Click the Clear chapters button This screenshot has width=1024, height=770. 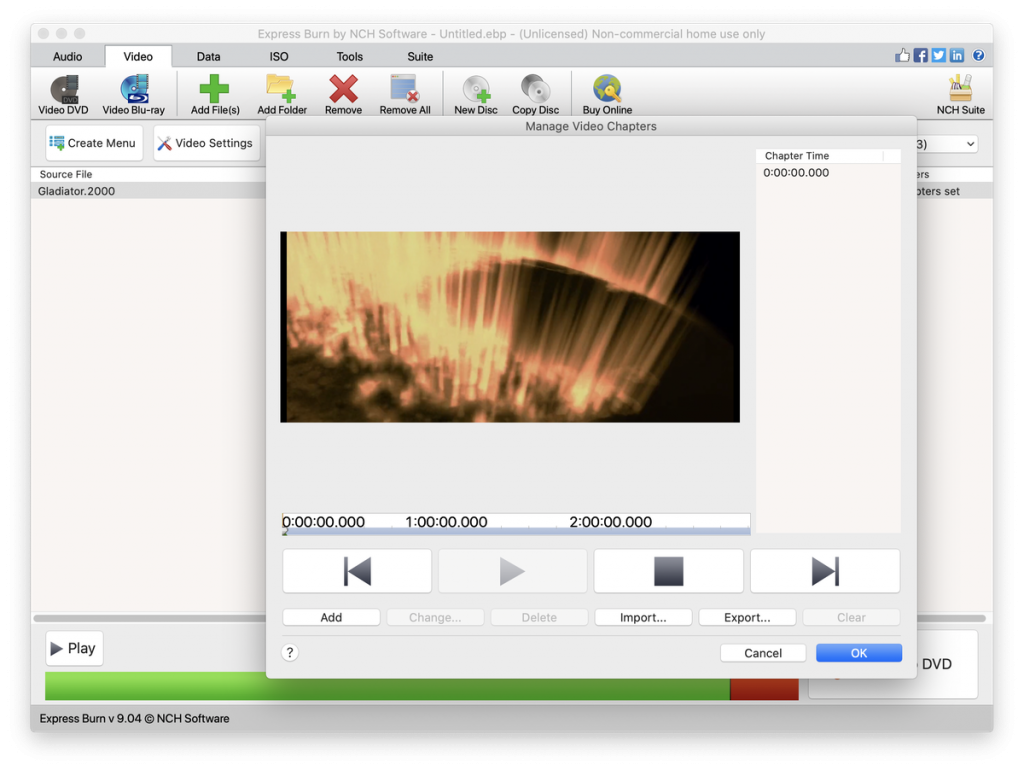(852, 617)
